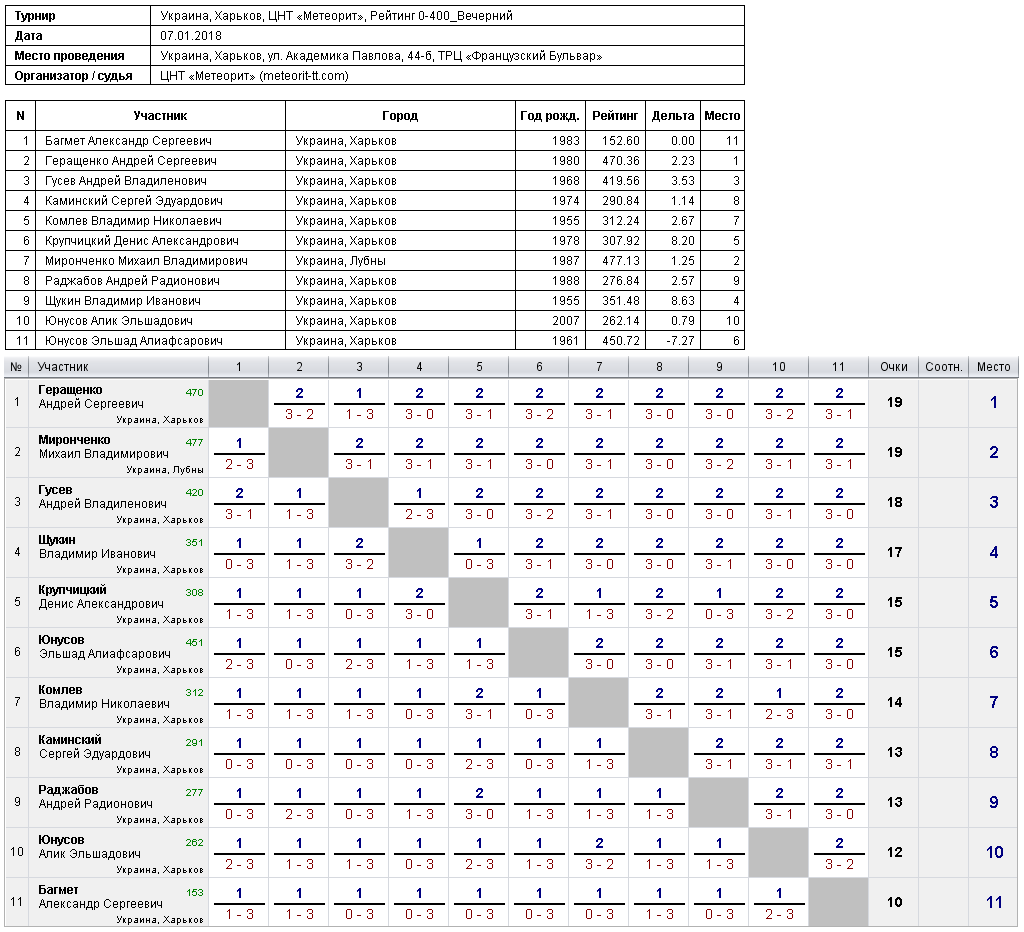Image resolution: width=1024 pixels, height=932 pixels.
Task: Click the bold name Геращенко in the results grid
Action: coord(70,390)
